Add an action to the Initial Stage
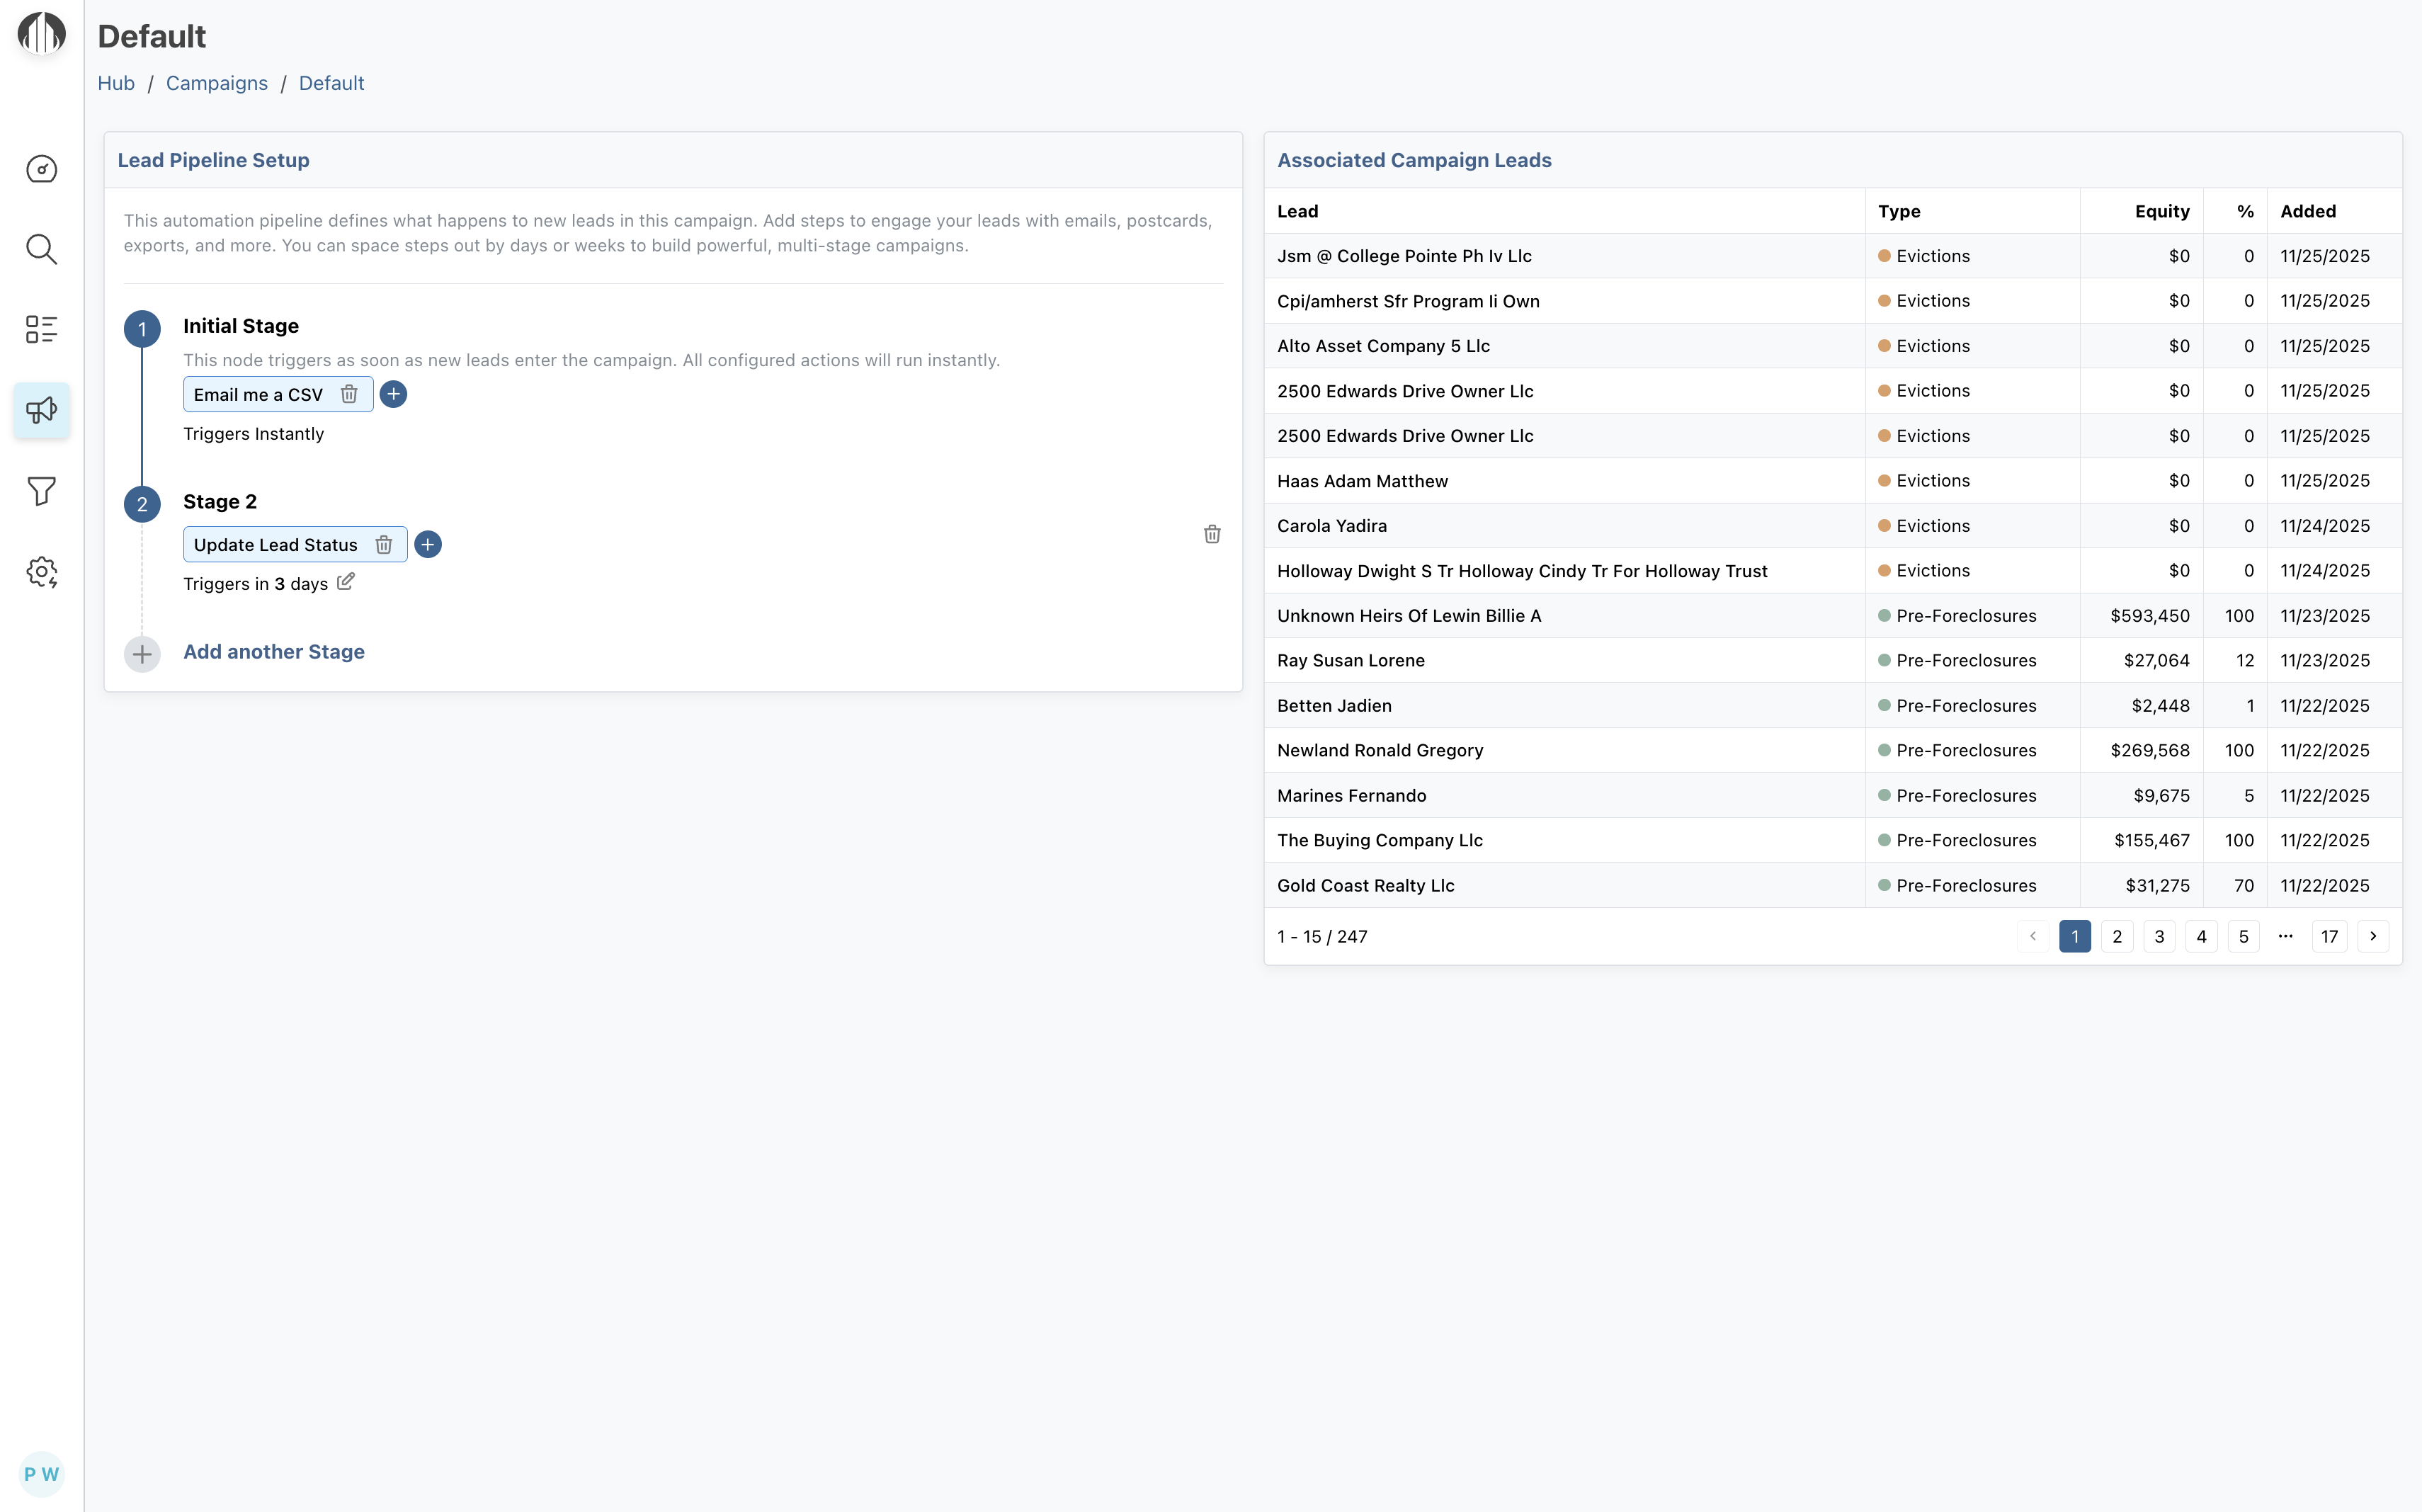This screenshot has width=2422, height=1512. pos(393,394)
